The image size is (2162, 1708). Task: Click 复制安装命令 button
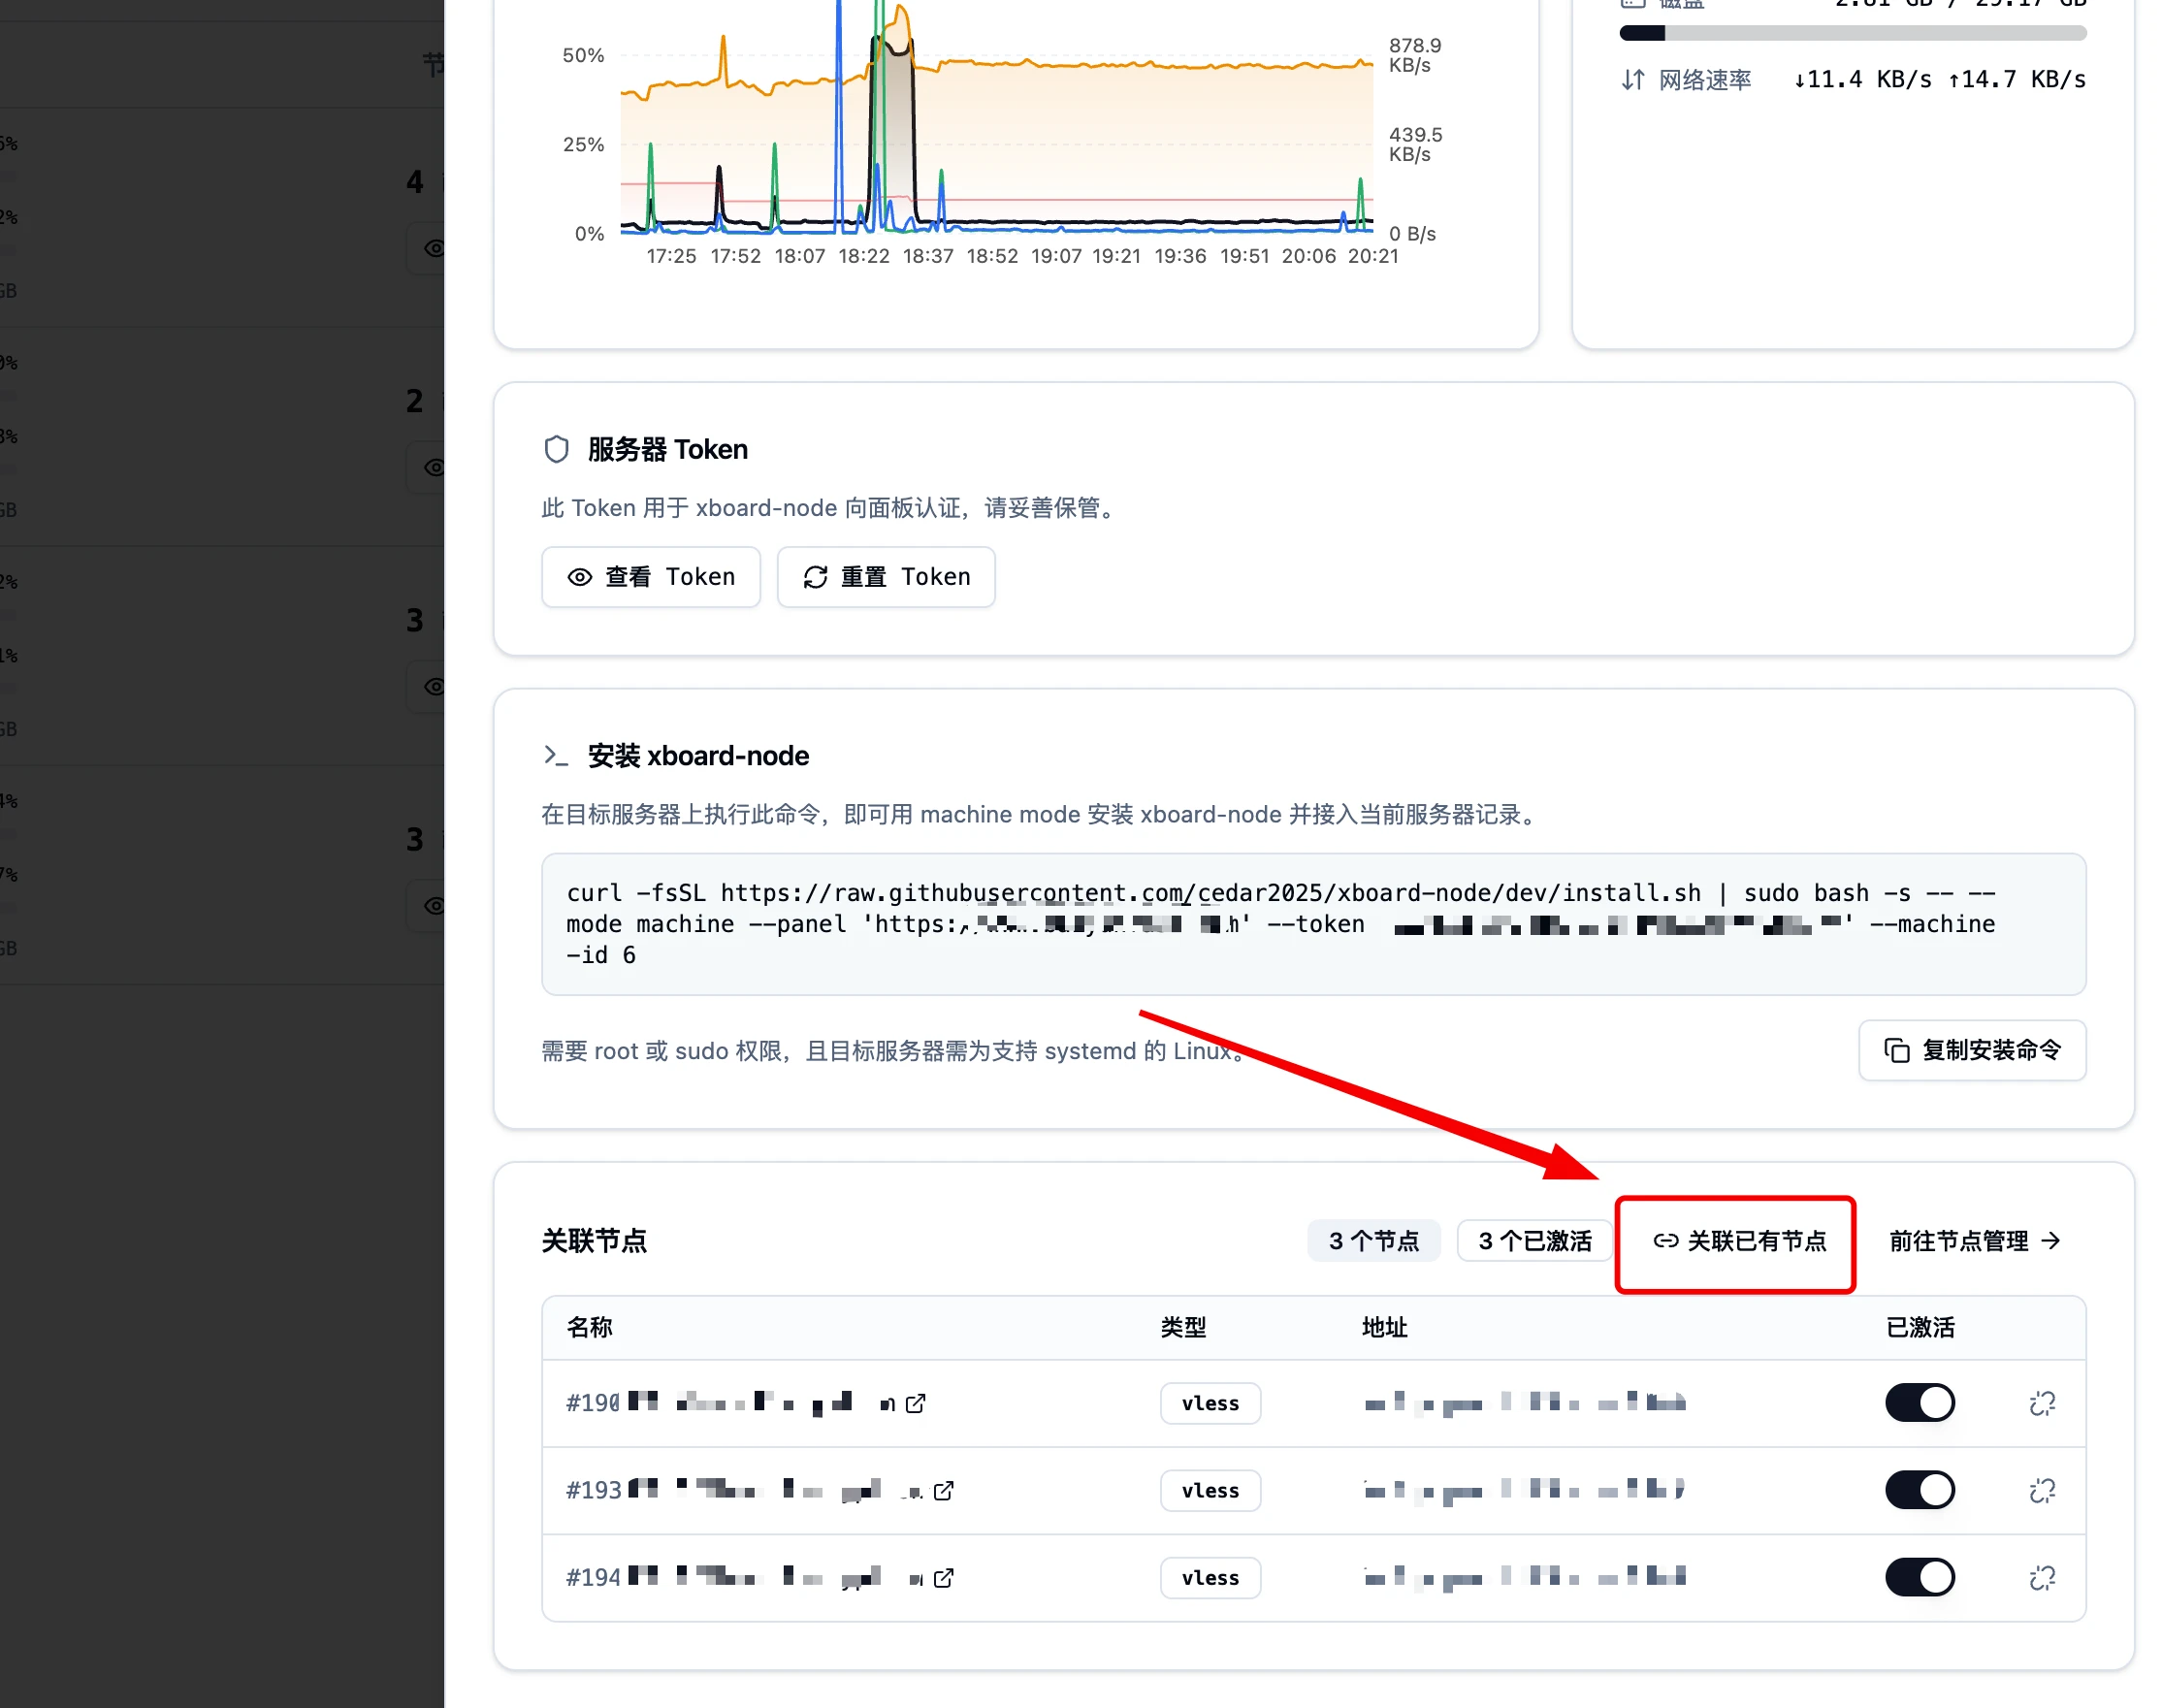point(1971,1050)
